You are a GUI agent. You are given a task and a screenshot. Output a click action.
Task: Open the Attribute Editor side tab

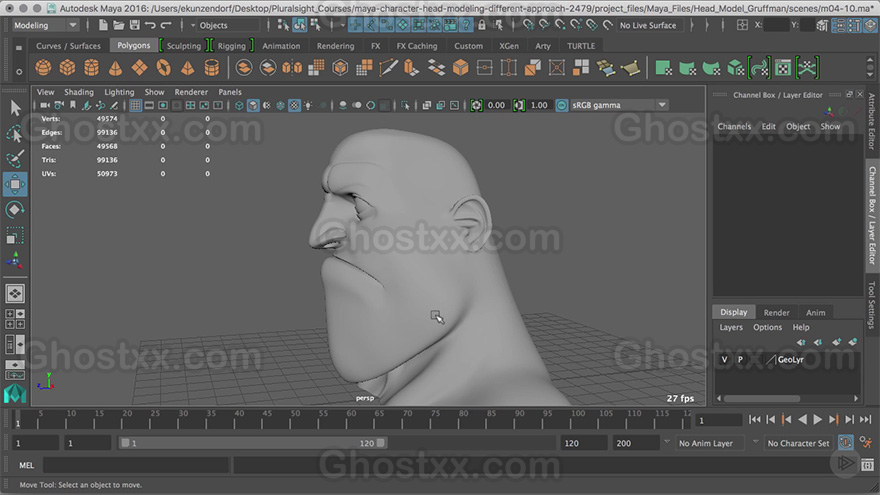click(872, 121)
